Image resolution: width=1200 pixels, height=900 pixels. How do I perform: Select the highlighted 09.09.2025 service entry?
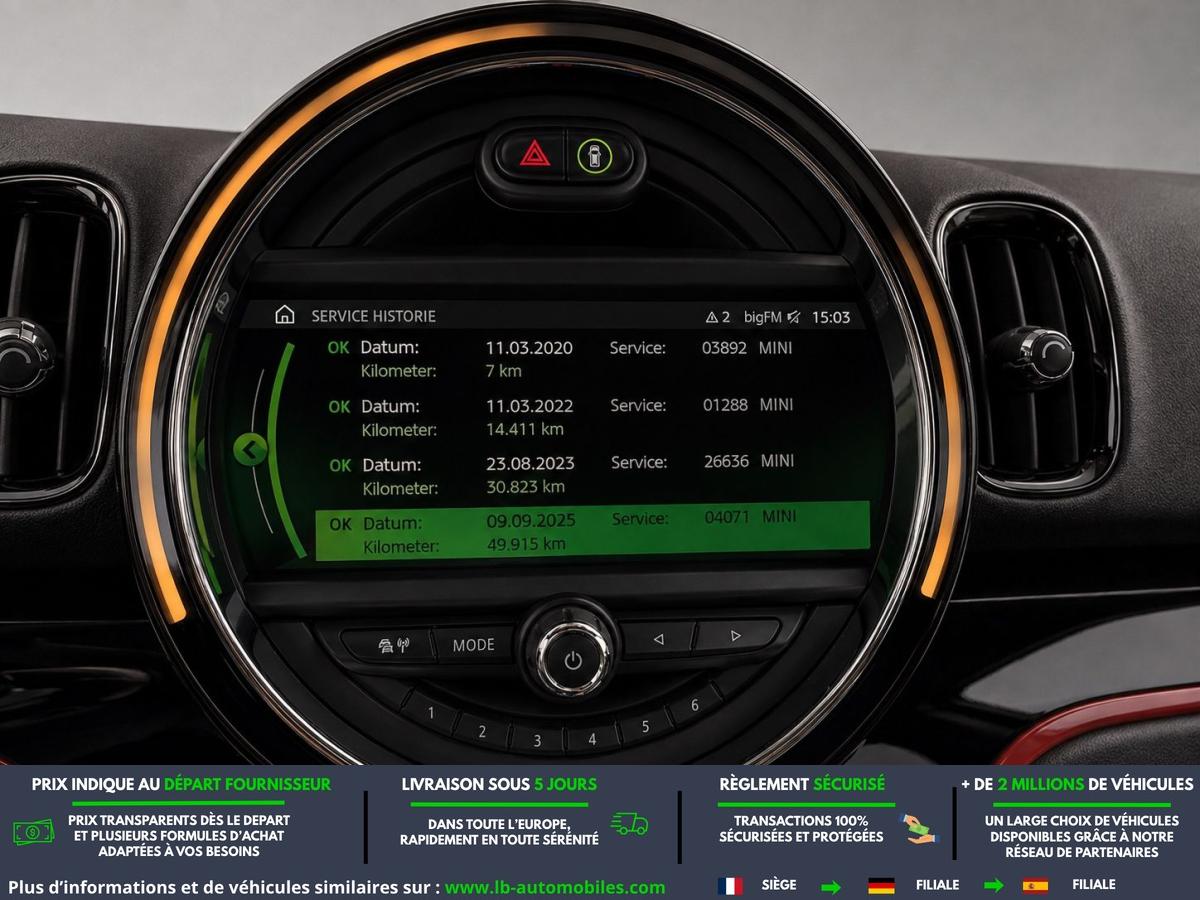tap(592, 532)
